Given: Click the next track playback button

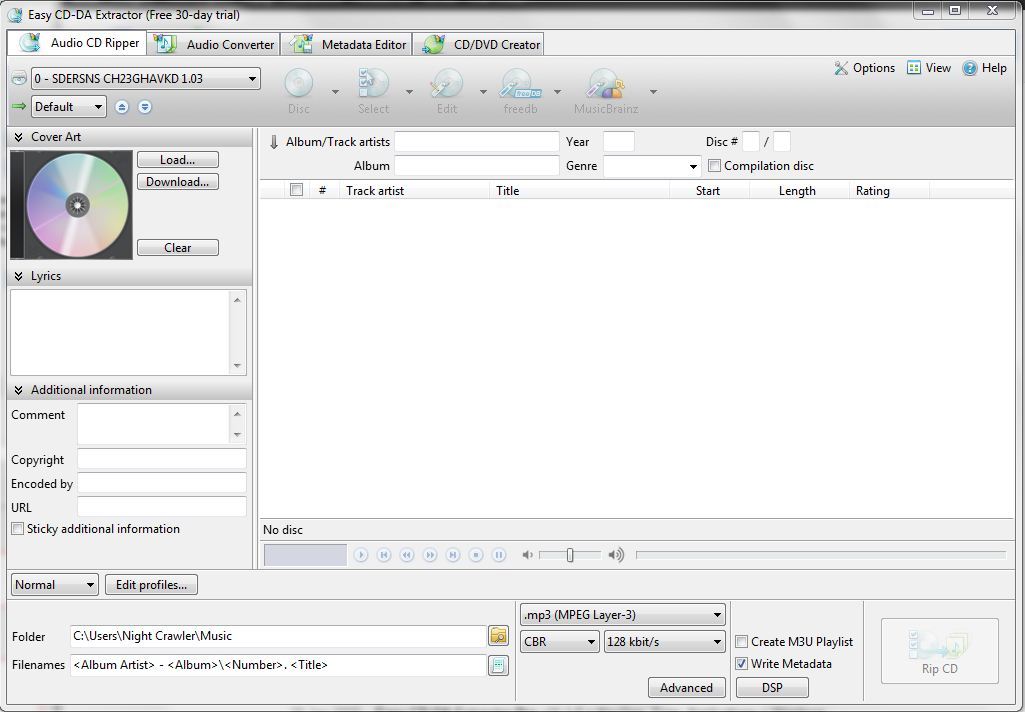Looking at the screenshot, I should 452,555.
